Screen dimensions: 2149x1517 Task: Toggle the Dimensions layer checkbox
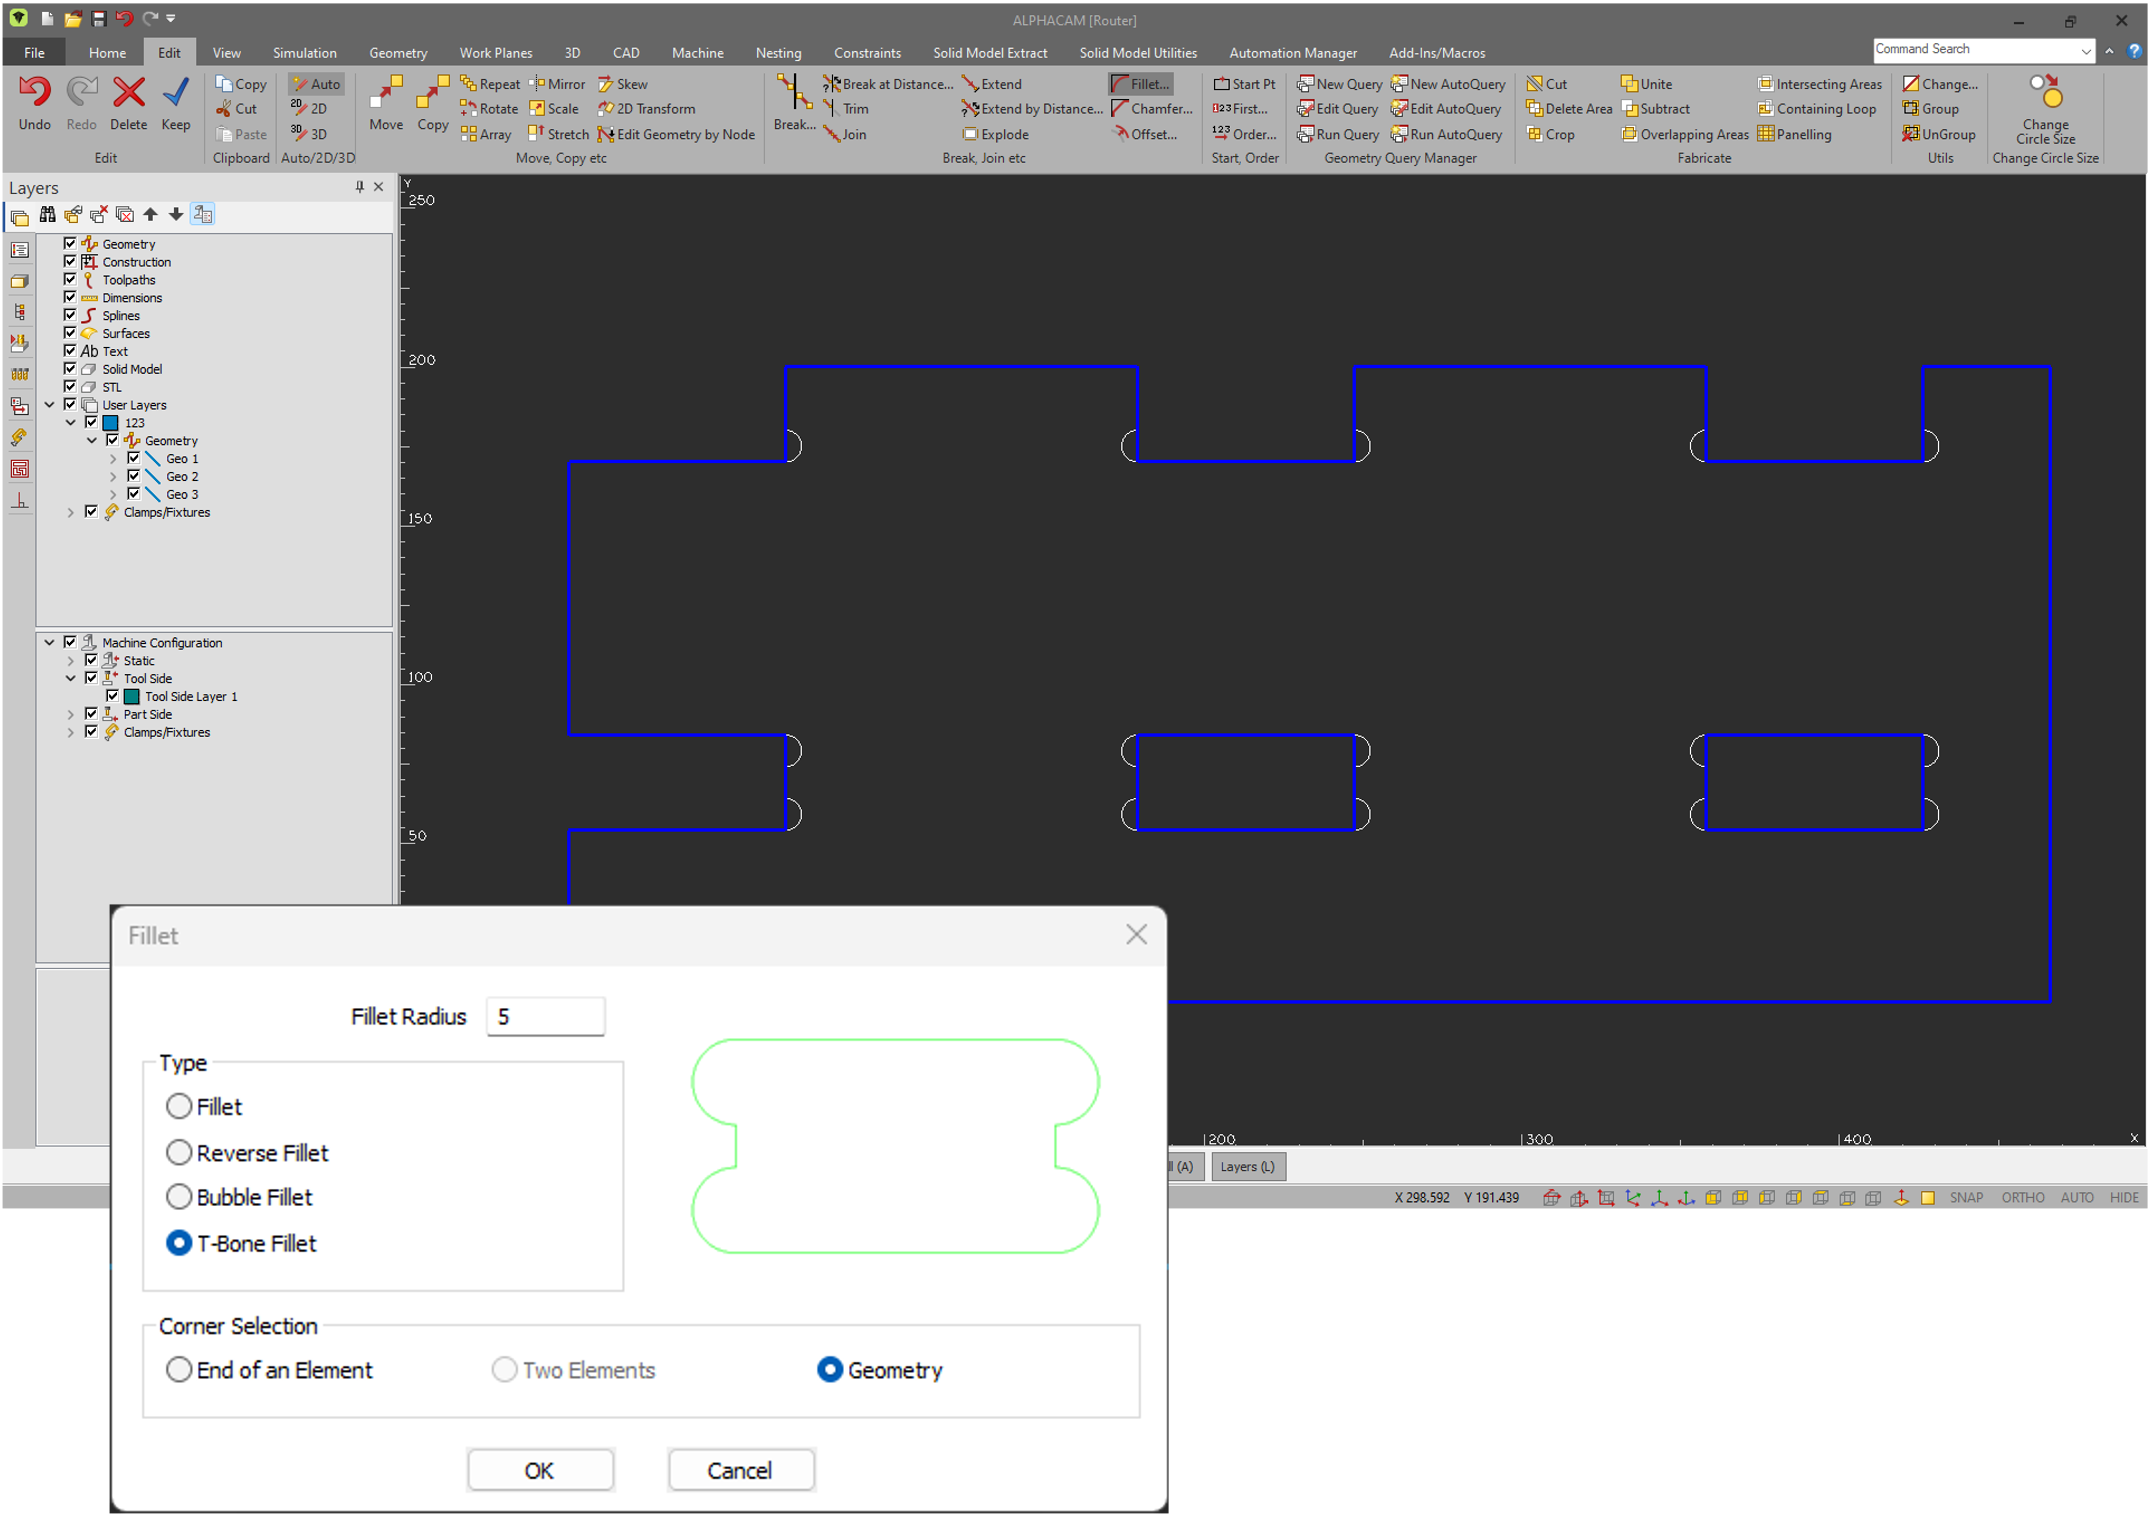click(x=70, y=297)
